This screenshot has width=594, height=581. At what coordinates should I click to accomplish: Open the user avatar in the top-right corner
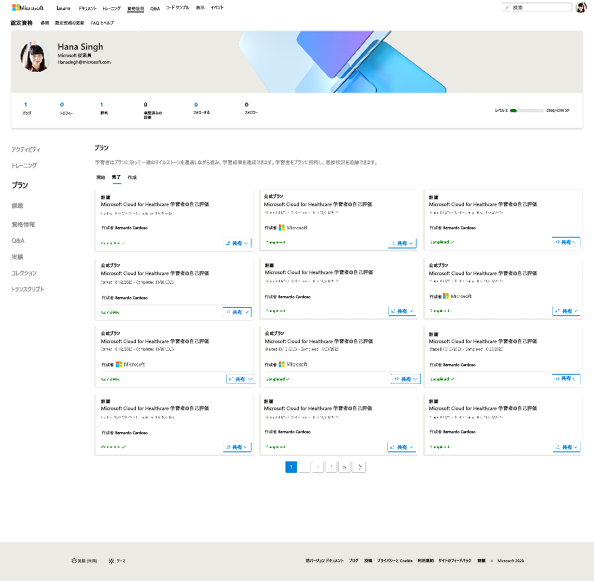pos(581,7)
